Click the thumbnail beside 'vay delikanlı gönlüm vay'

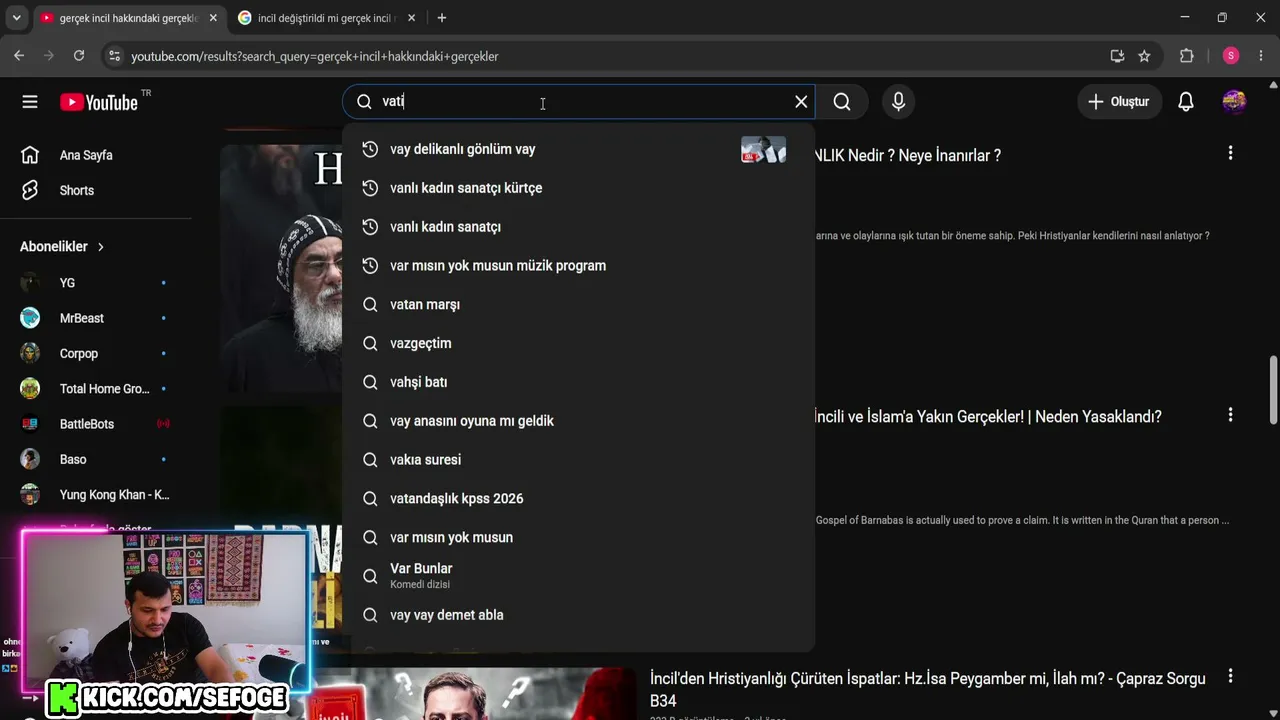(x=763, y=149)
